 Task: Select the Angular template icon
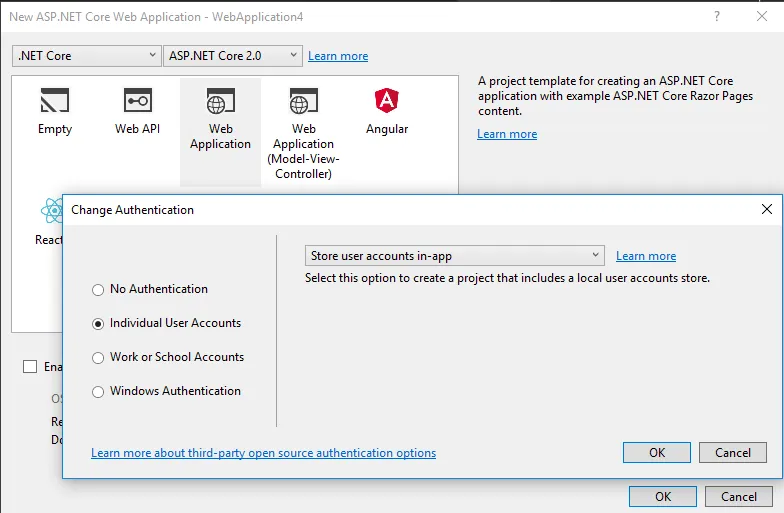[x=386, y=100]
